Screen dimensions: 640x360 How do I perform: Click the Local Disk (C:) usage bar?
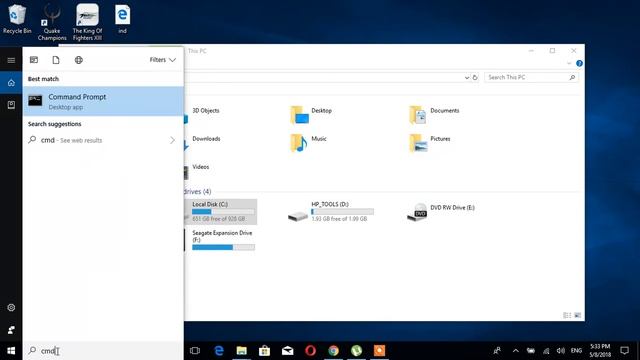[x=223, y=211]
